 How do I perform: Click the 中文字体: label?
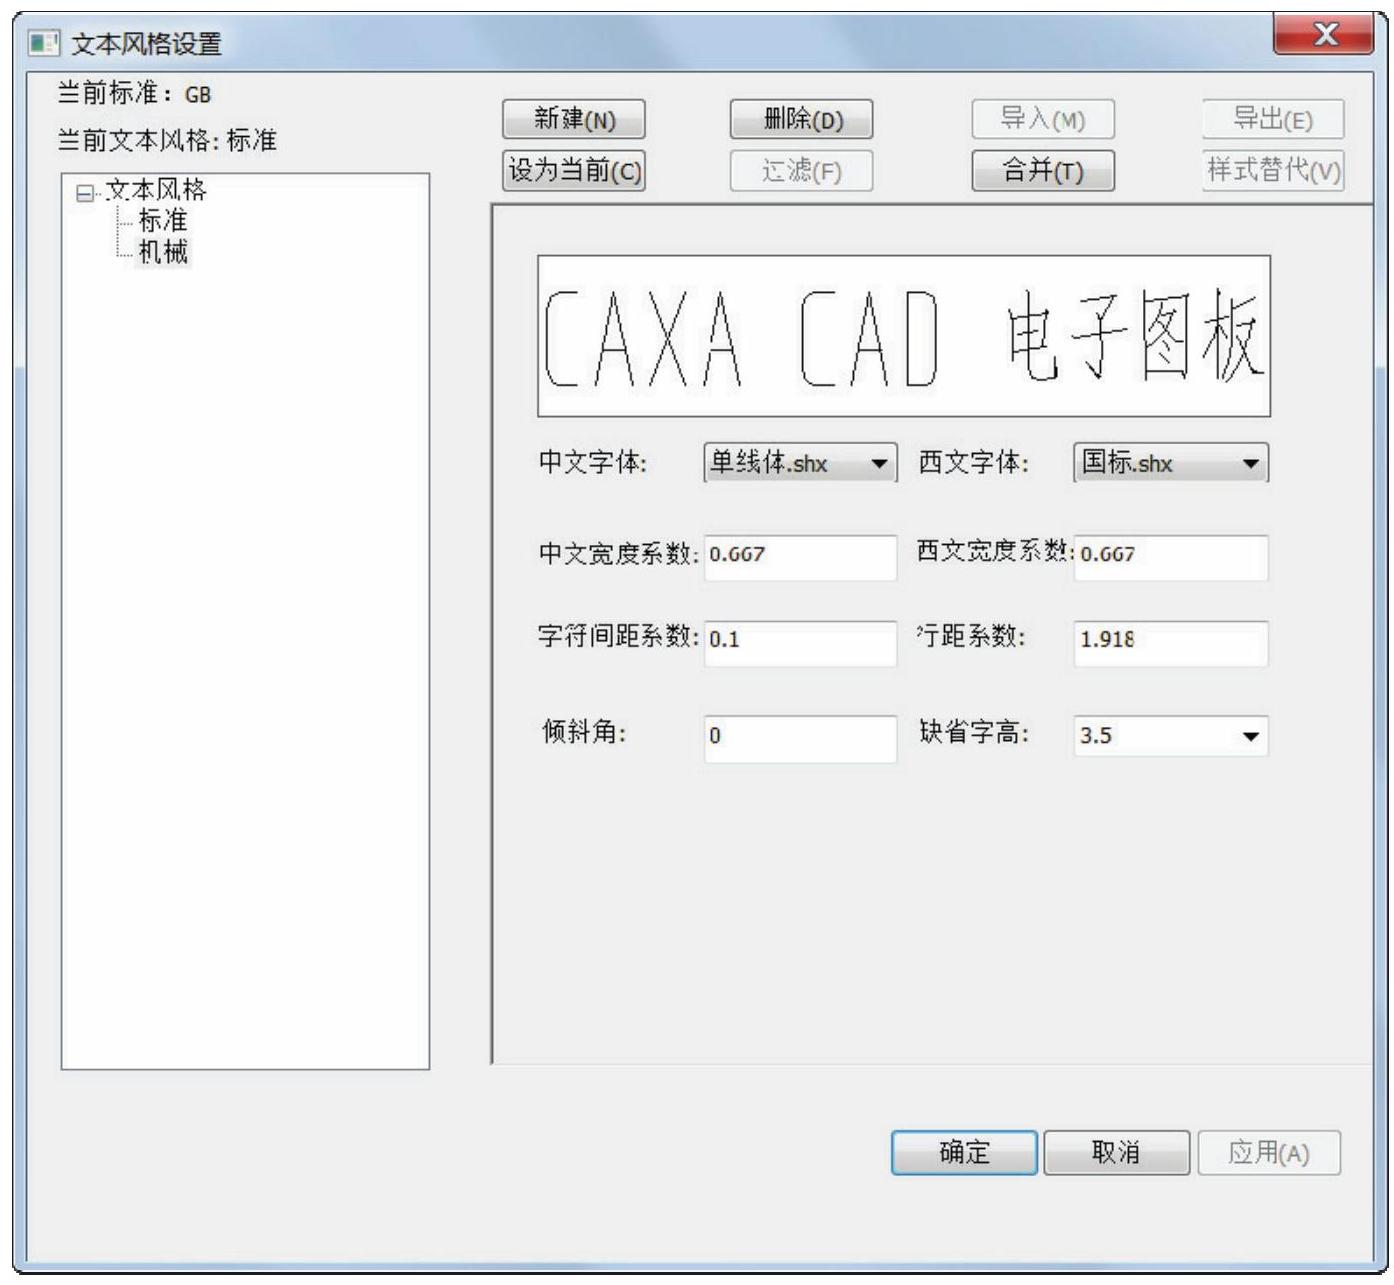coord(593,463)
